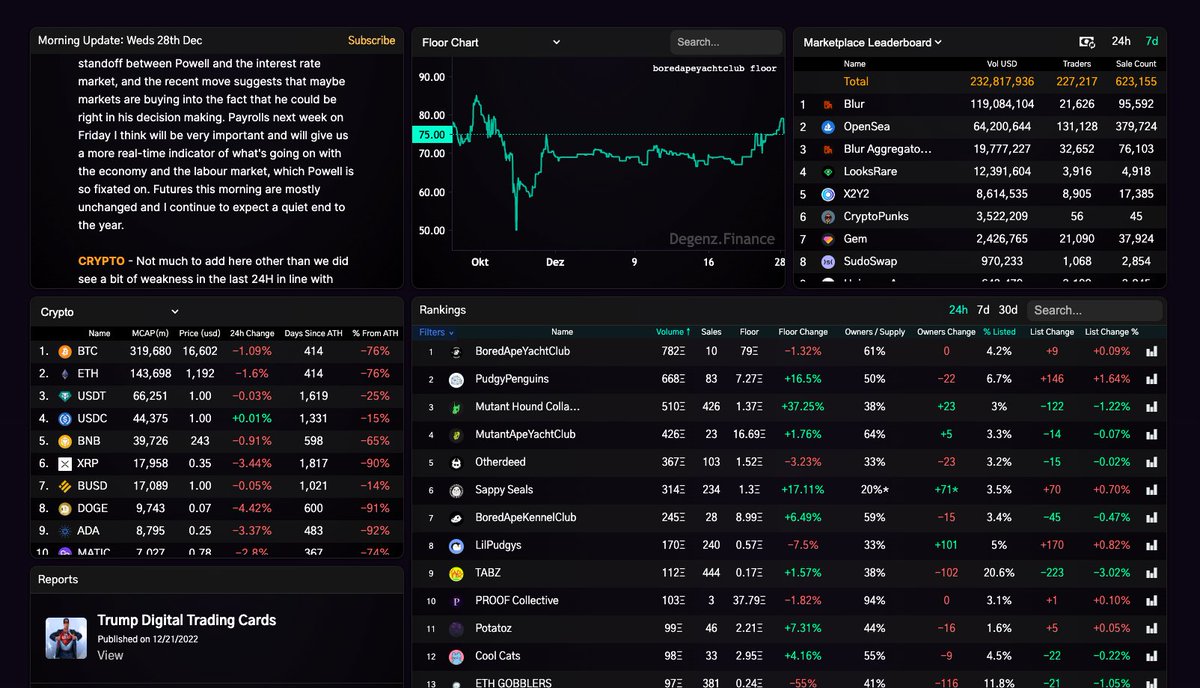This screenshot has width=1200, height=688.
Task: Sort rankings by List Change % column
Action: click(x=1112, y=332)
